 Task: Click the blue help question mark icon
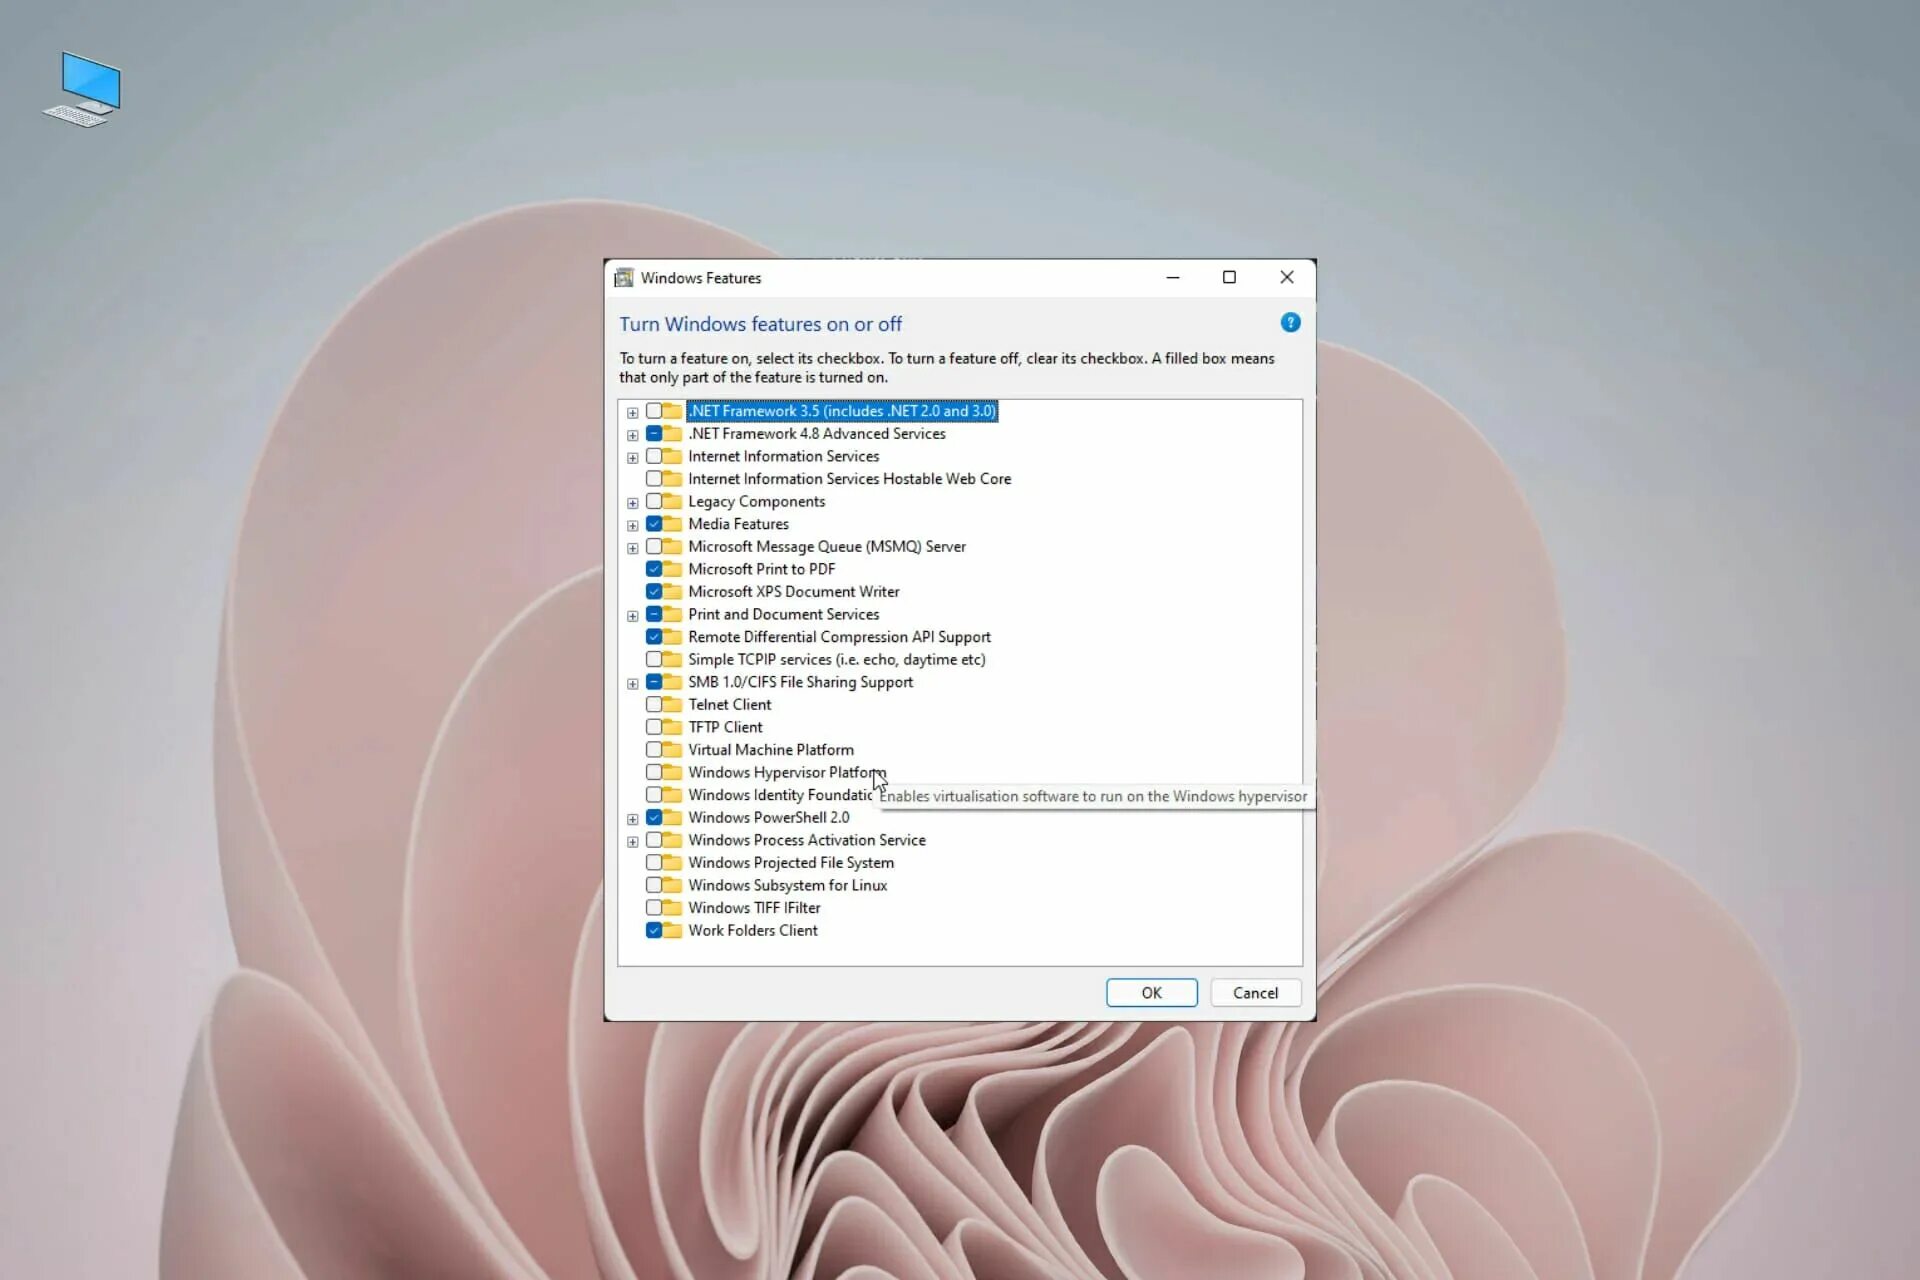[1290, 323]
